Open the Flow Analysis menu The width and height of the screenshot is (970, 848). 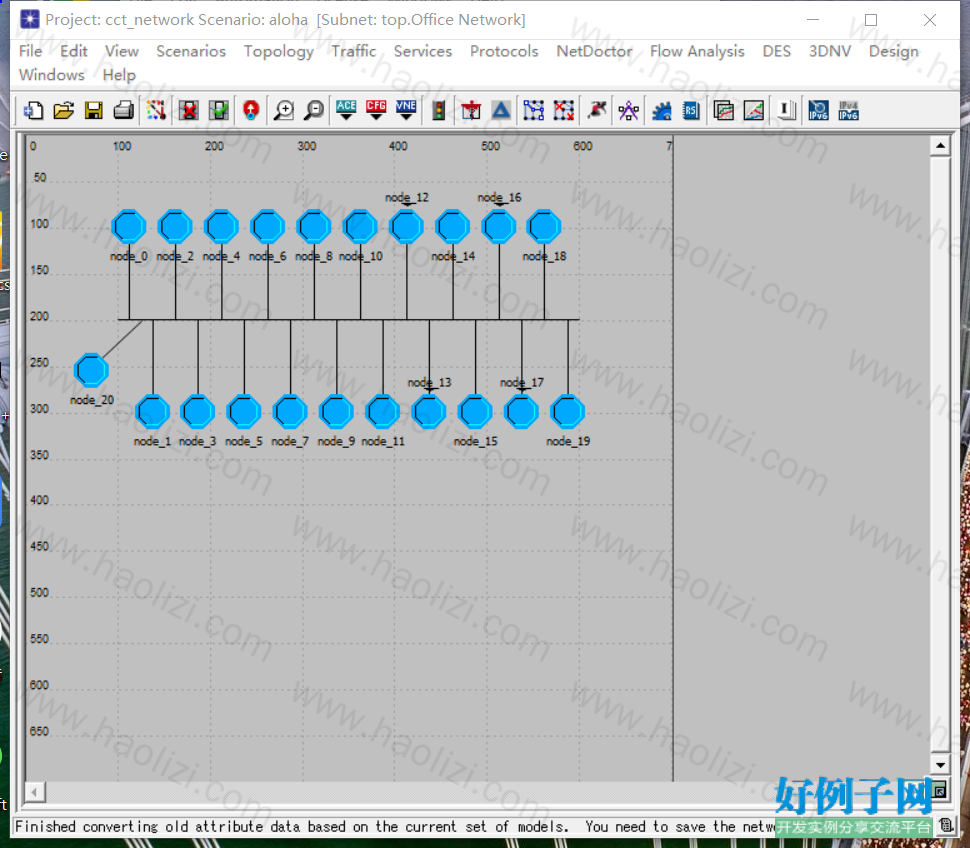point(697,51)
